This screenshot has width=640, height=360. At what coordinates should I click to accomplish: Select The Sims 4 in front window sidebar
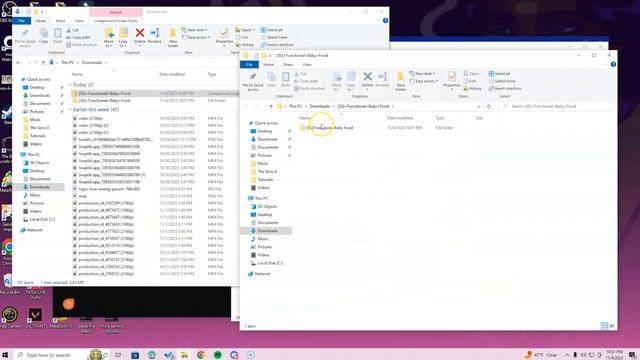(267, 171)
